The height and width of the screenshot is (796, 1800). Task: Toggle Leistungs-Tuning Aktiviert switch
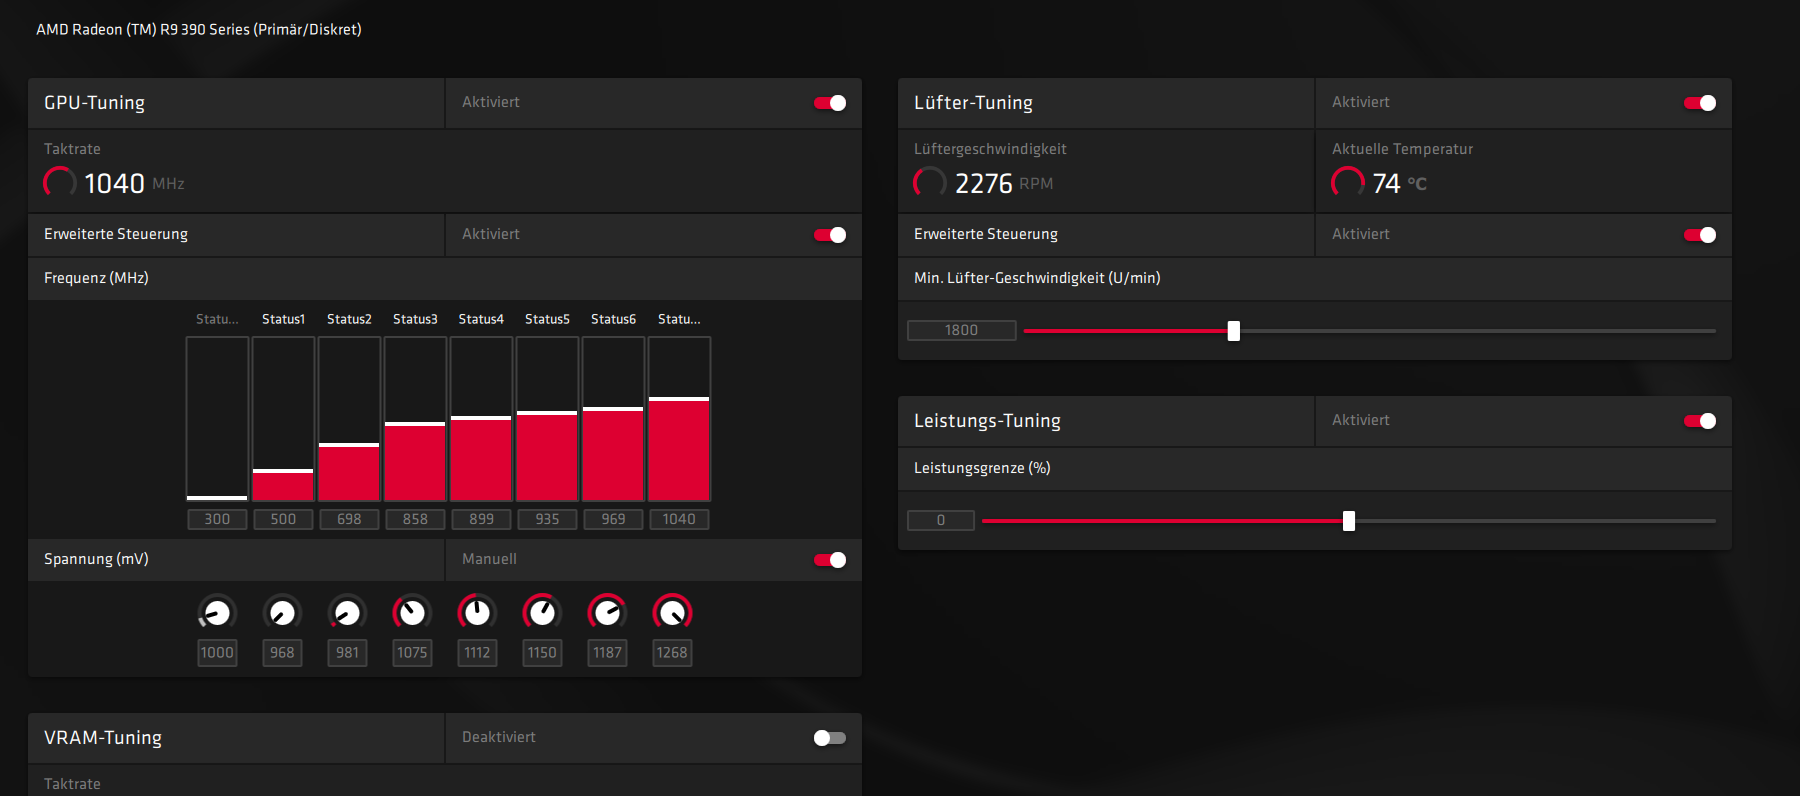coord(1700,421)
